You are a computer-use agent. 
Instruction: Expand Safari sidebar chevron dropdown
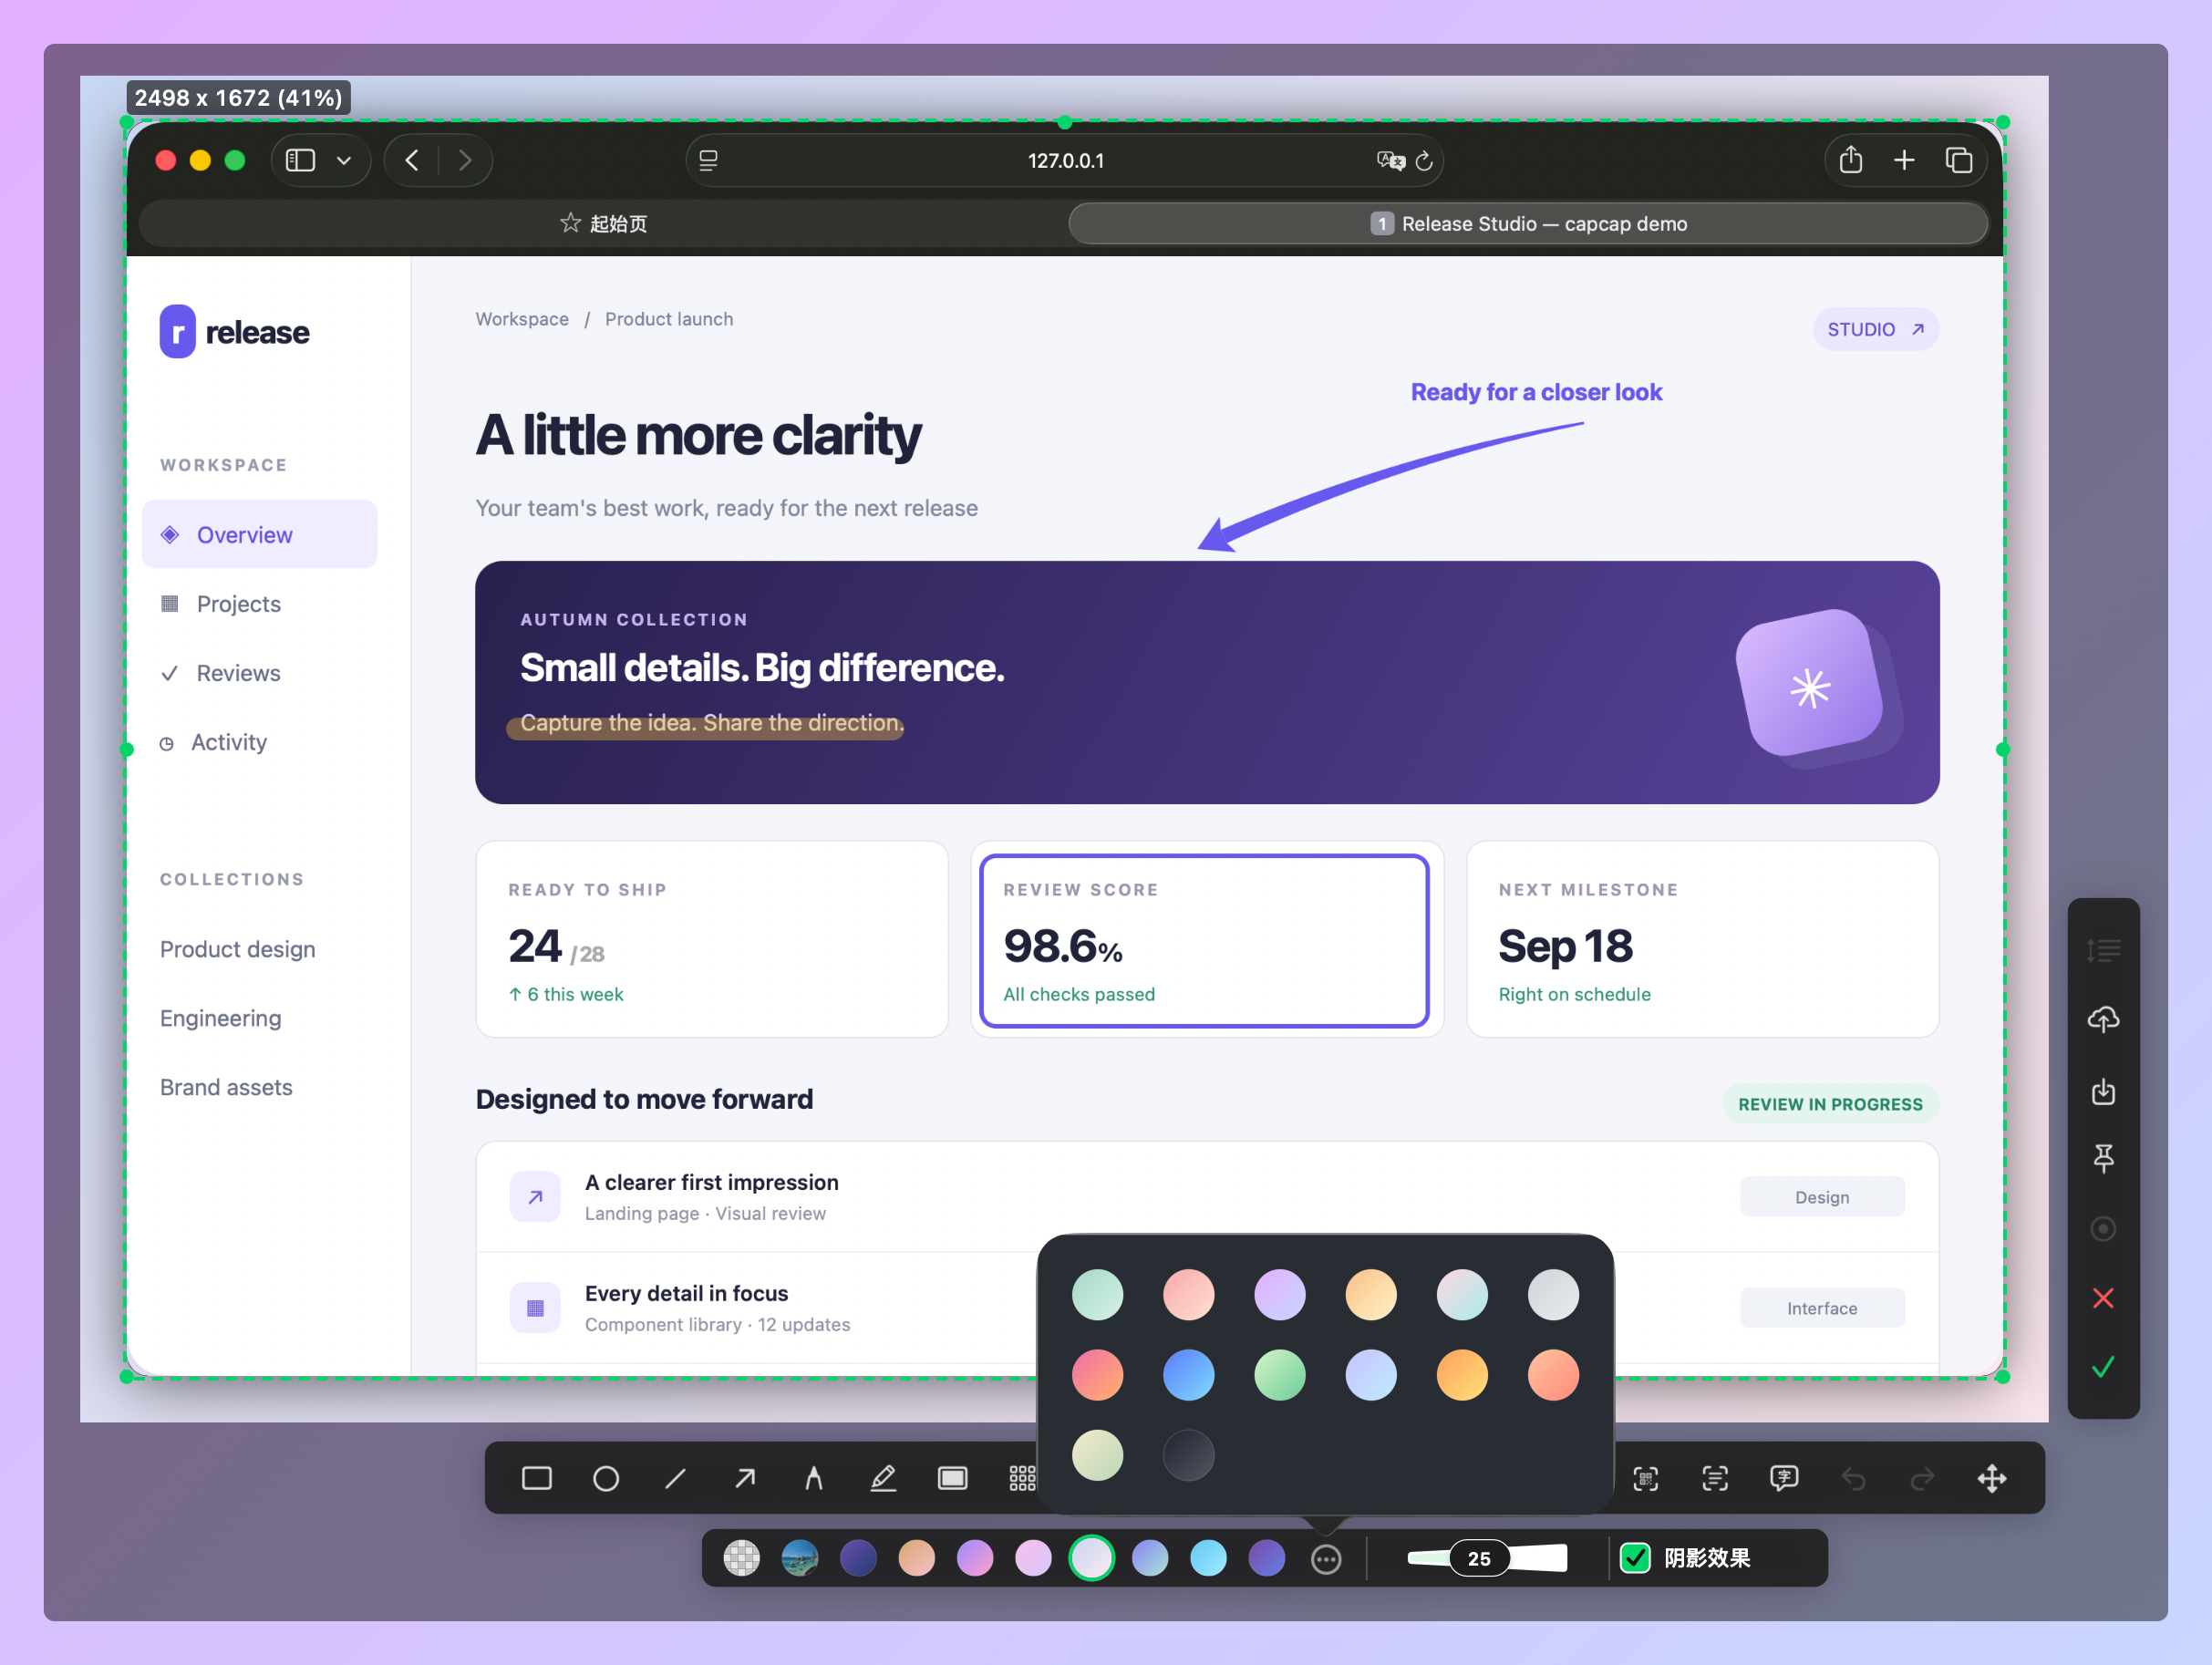click(x=344, y=160)
